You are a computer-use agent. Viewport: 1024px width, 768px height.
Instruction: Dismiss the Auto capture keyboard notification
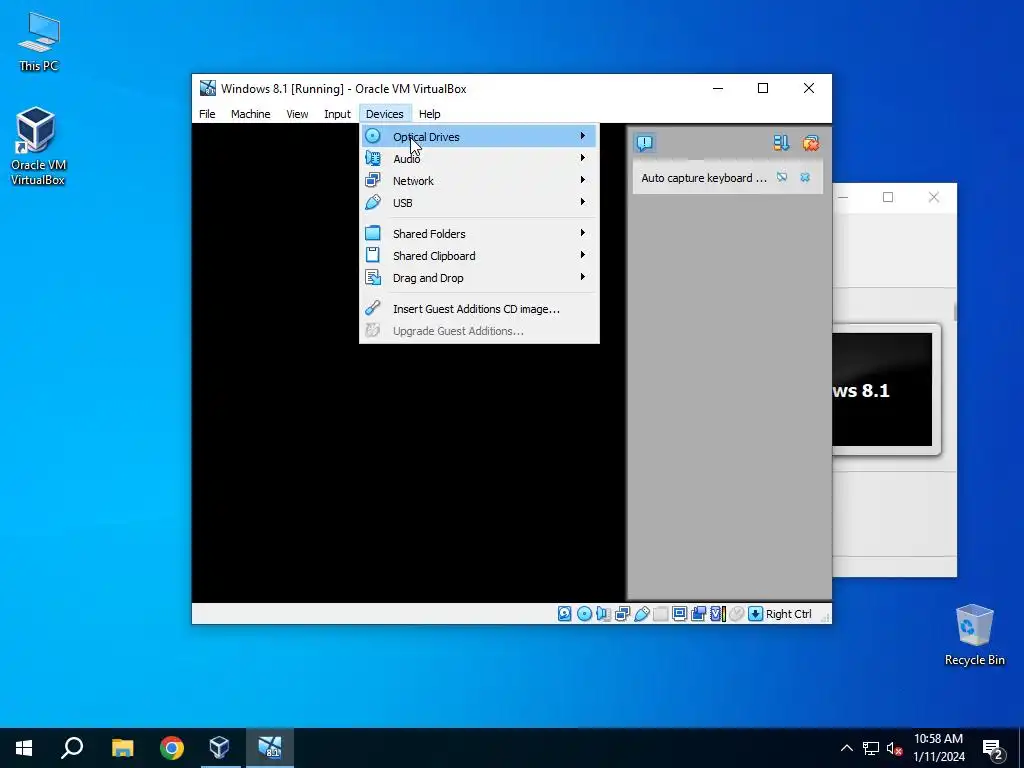point(805,177)
